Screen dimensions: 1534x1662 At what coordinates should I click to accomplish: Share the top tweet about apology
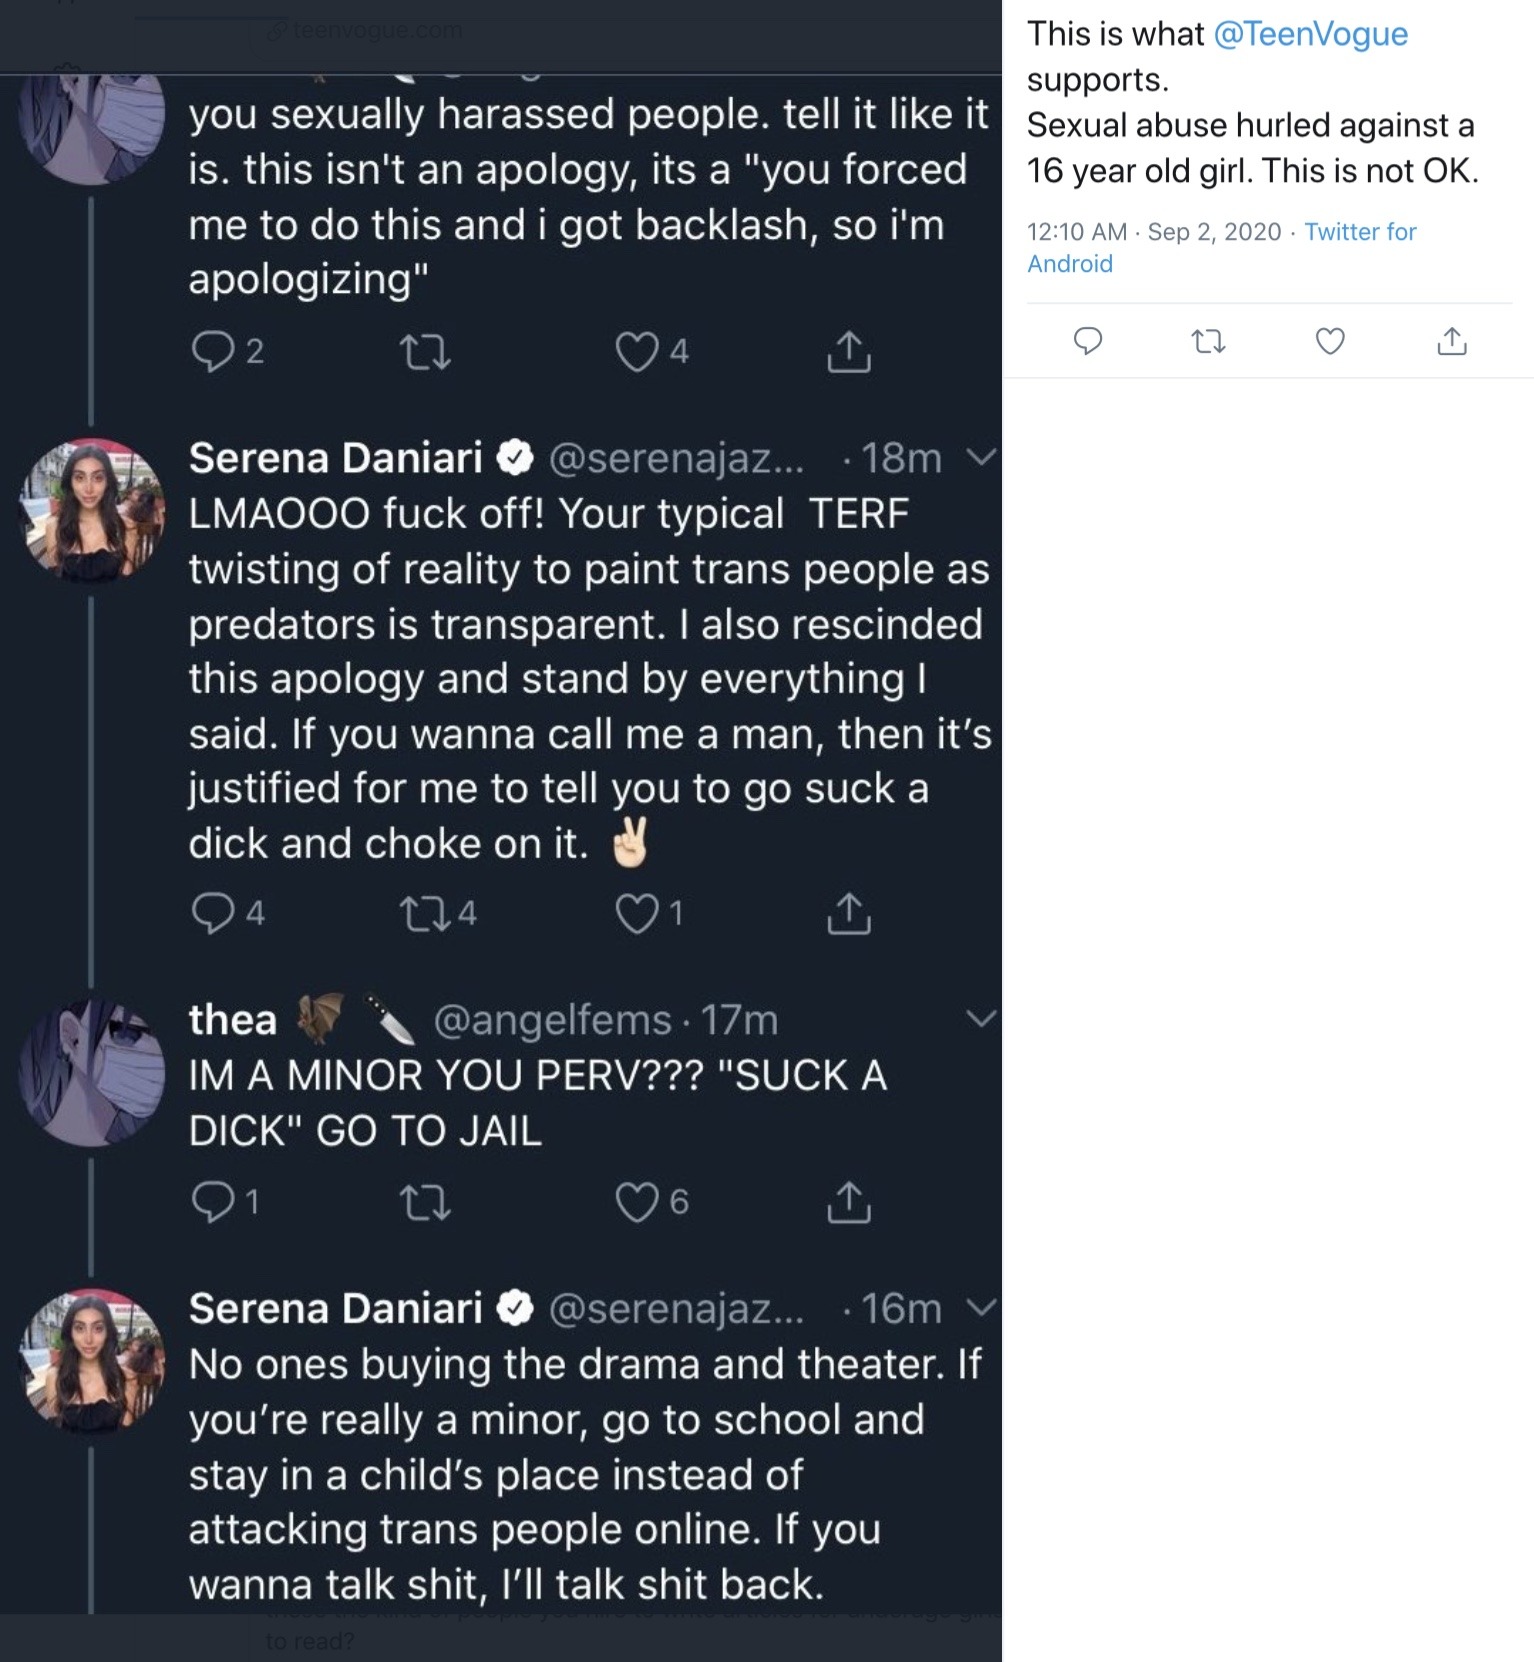click(x=848, y=352)
